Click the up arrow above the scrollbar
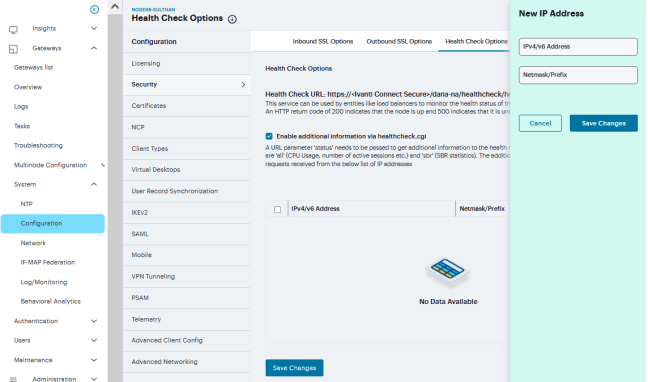Image resolution: width=648 pixels, height=382 pixels. tap(115, 6)
